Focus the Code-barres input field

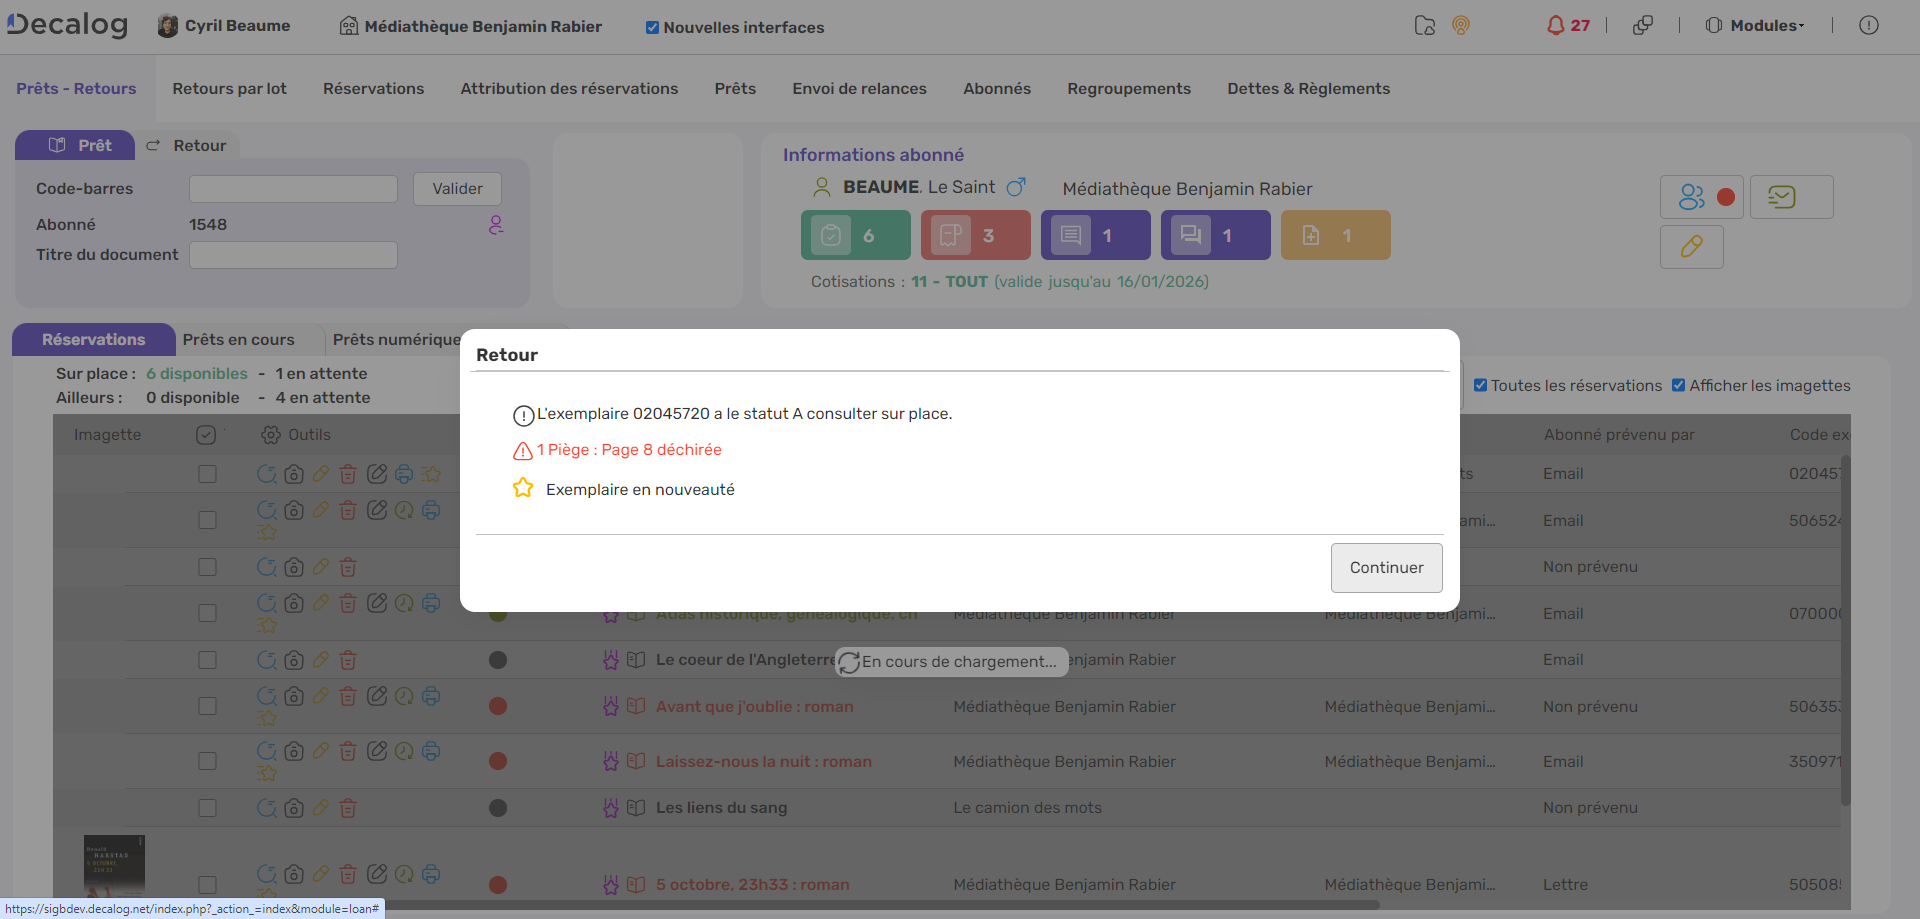(293, 189)
